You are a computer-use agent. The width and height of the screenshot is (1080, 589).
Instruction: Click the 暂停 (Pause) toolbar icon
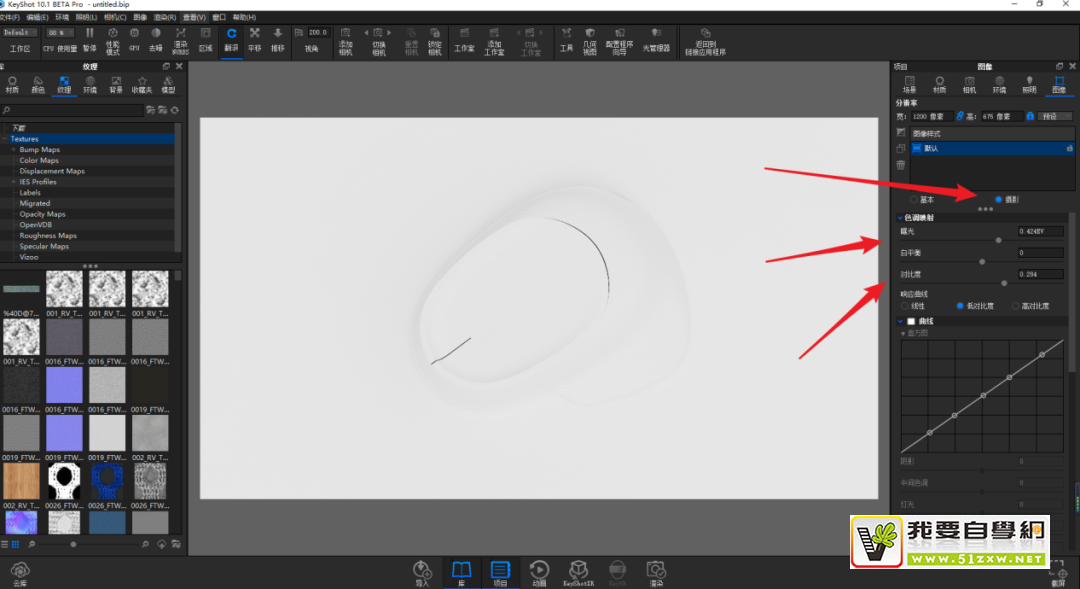tap(90, 38)
